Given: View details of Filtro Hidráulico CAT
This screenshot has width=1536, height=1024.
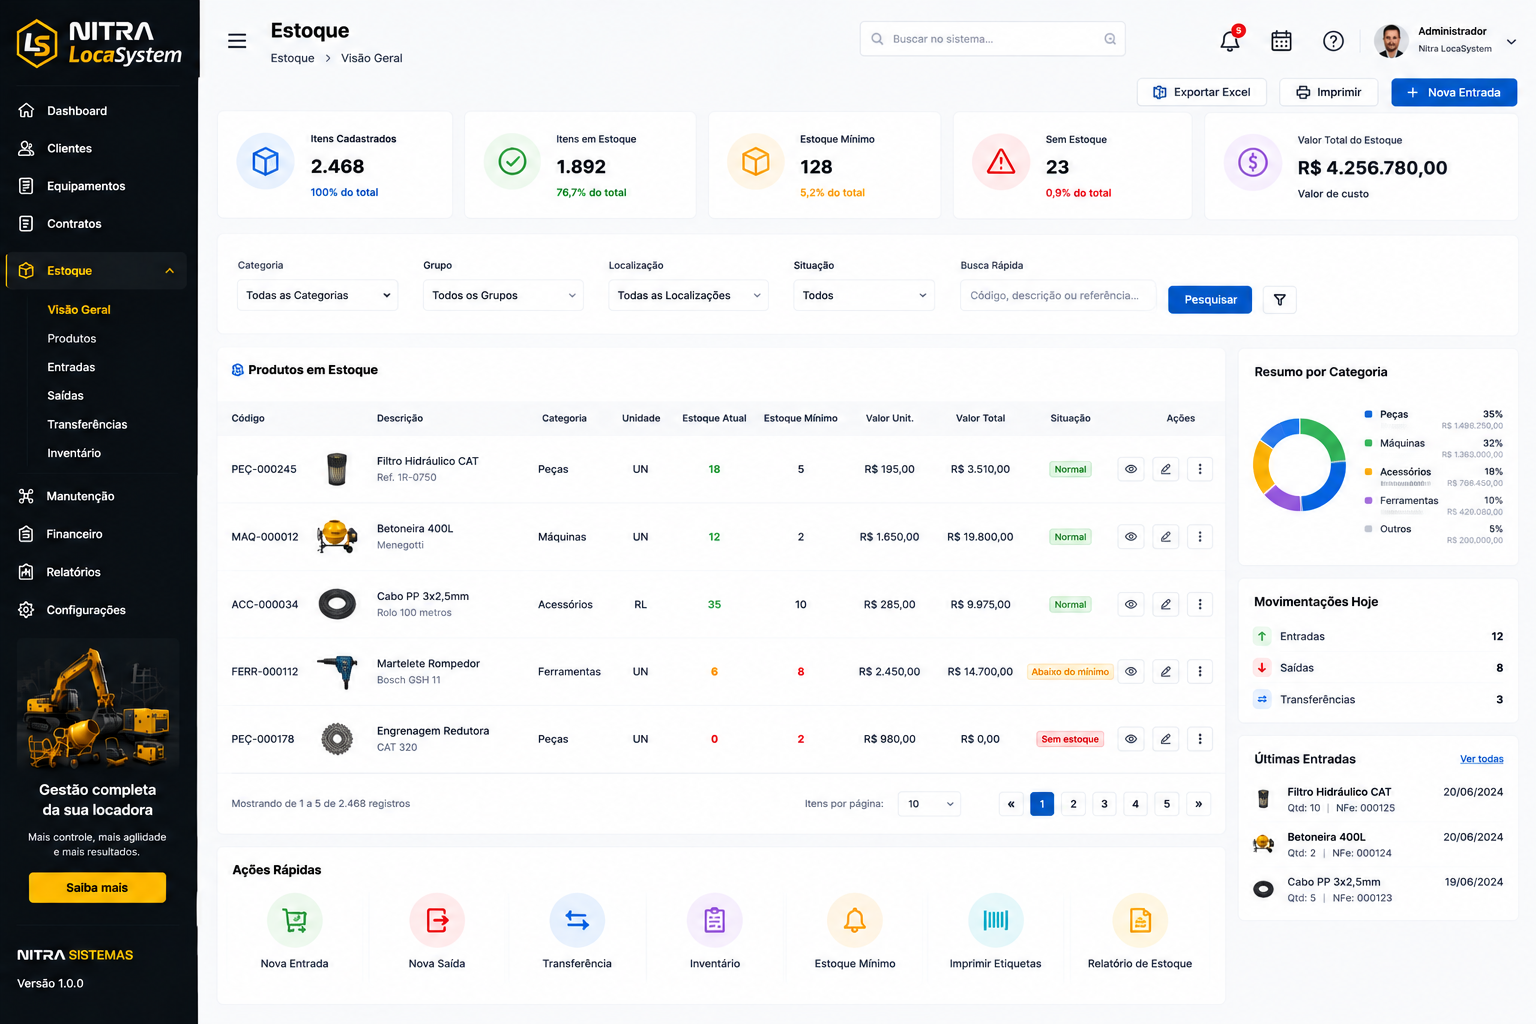Looking at the screenshot, I should coord(1131,469).
